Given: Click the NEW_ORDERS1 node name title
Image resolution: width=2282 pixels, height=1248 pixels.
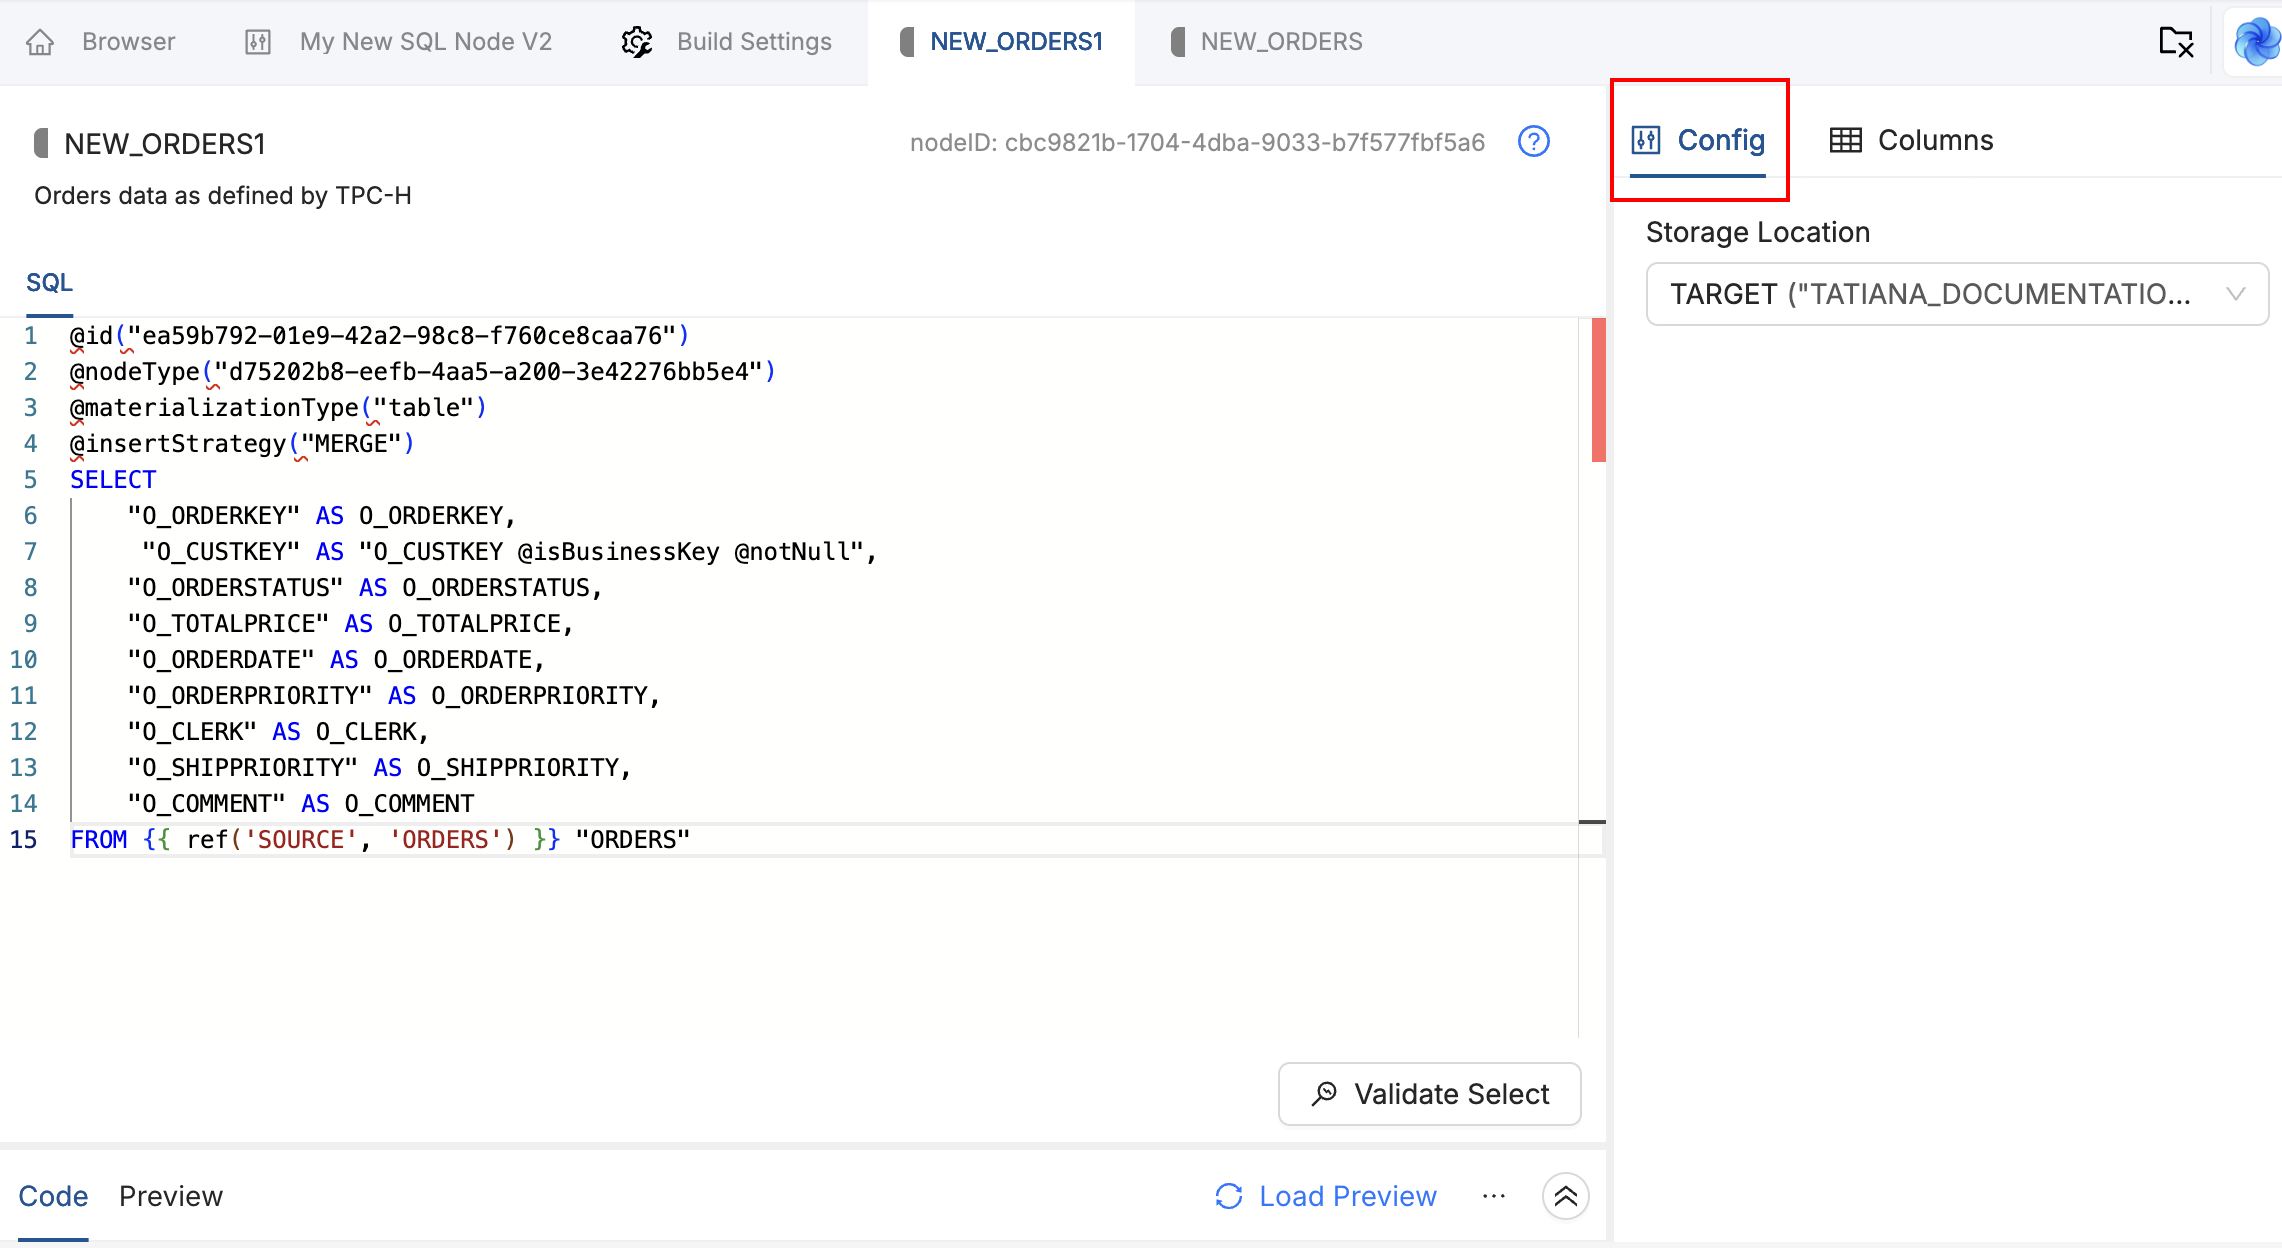Looking at the screenshot, I should pyautogui.click(x=165, y=144).
